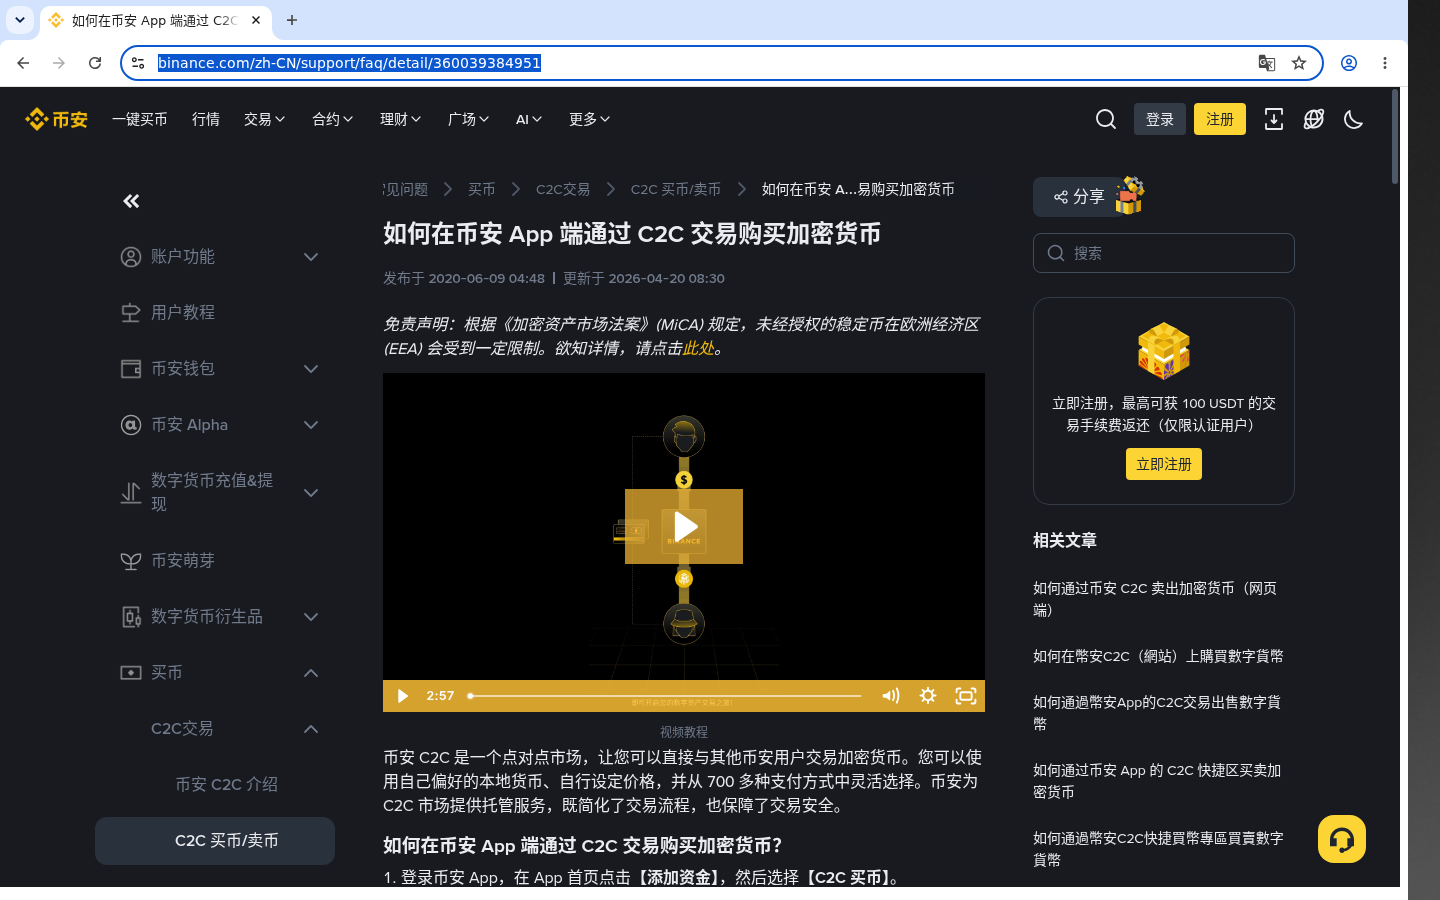Click the 币安 Alpha icon in sidebar
This screenshot has width=1440, height=900.
coord(131,425)
